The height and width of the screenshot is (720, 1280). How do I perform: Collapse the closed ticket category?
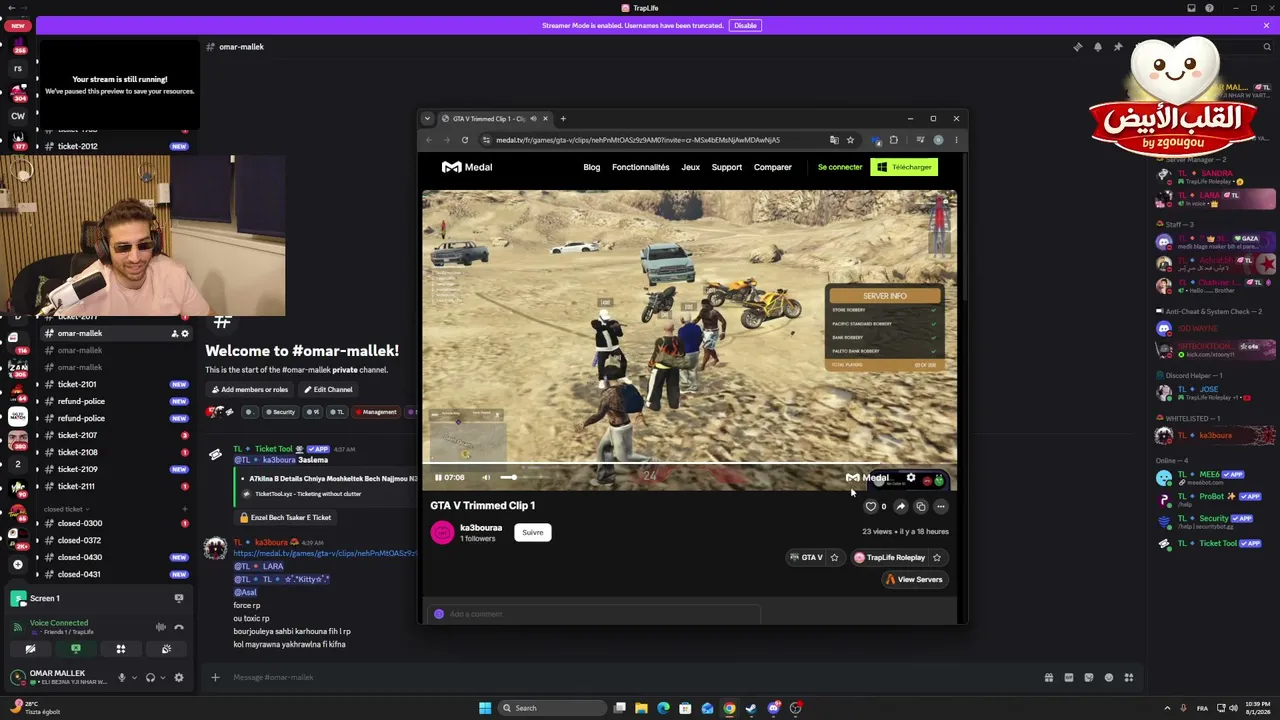click(66, 509)
